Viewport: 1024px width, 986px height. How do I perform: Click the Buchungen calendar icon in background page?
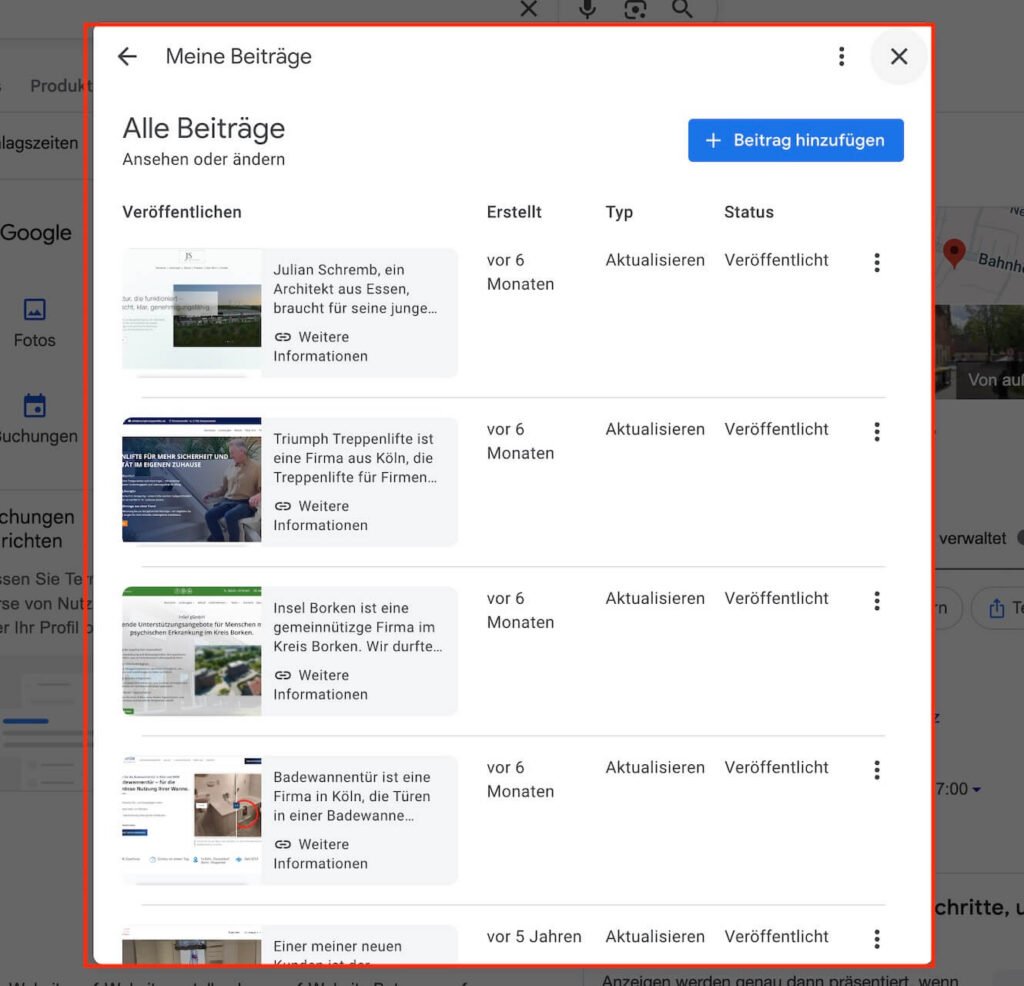(x=35, y=405)
